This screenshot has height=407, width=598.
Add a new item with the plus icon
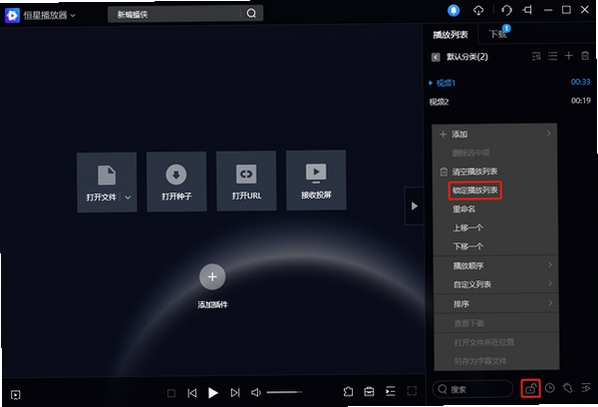point(569,56)
